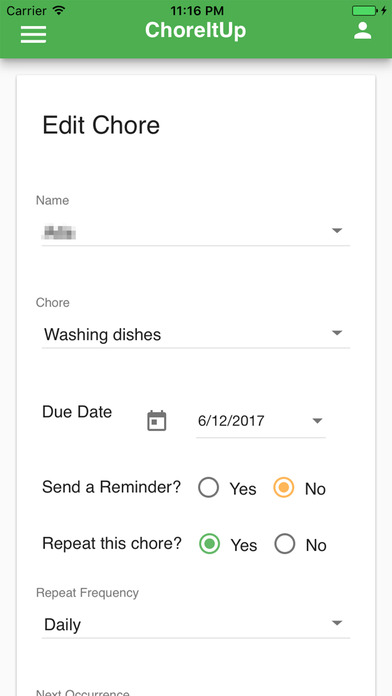Tap the calendar icon beside Due Date

(157, 421)
